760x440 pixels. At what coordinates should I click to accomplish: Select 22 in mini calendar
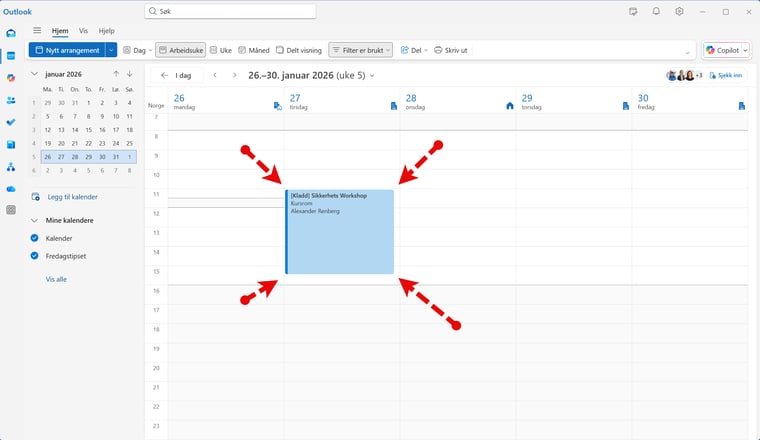point(88,143)
